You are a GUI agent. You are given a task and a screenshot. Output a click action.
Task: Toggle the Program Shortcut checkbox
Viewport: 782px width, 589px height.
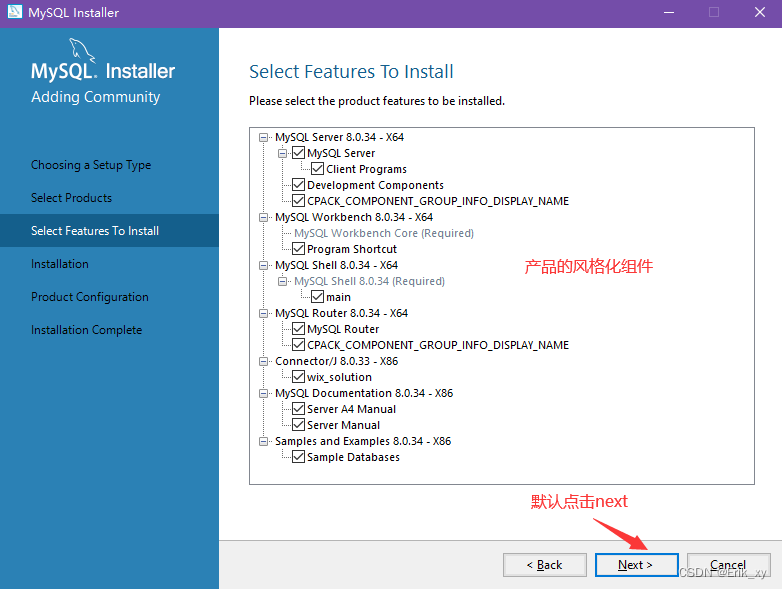pos(298,248)
